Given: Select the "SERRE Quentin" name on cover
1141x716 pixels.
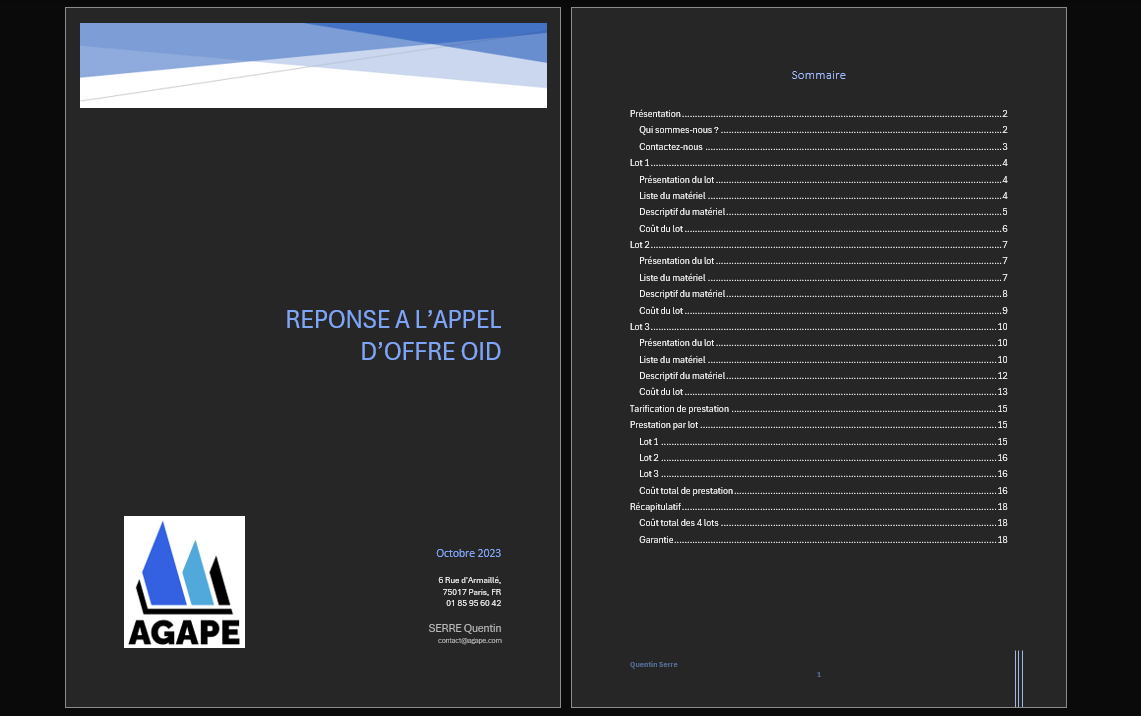Looking at the screenshot, I should (x=464, y=627).
